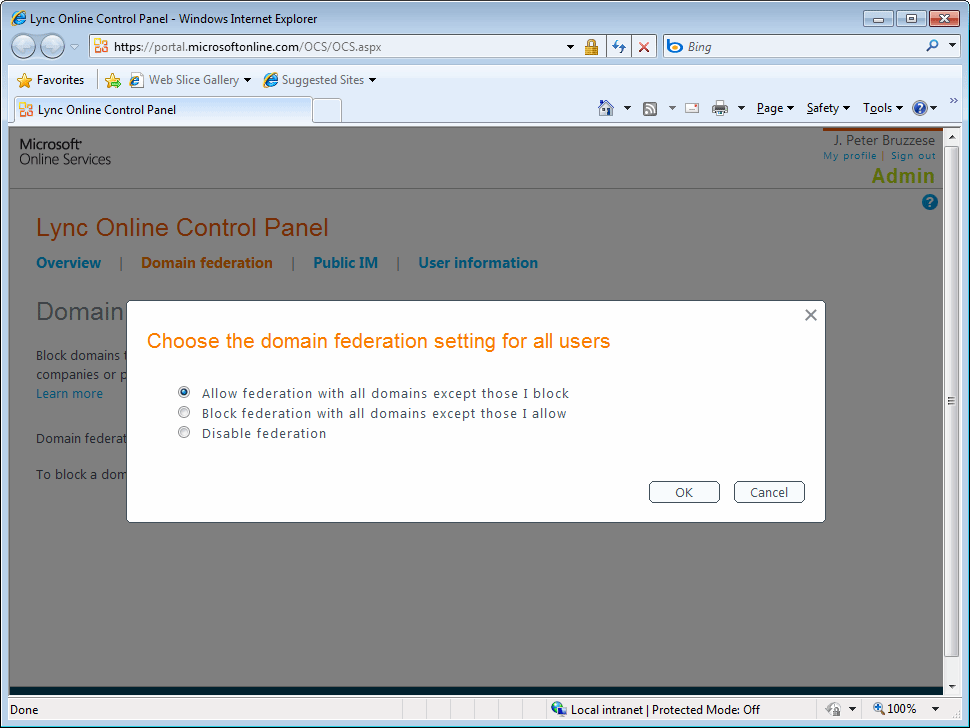Click the Zoom level magnifier in status bar
This screenshot has height=728, width=970.
click(x=878, y=709)
